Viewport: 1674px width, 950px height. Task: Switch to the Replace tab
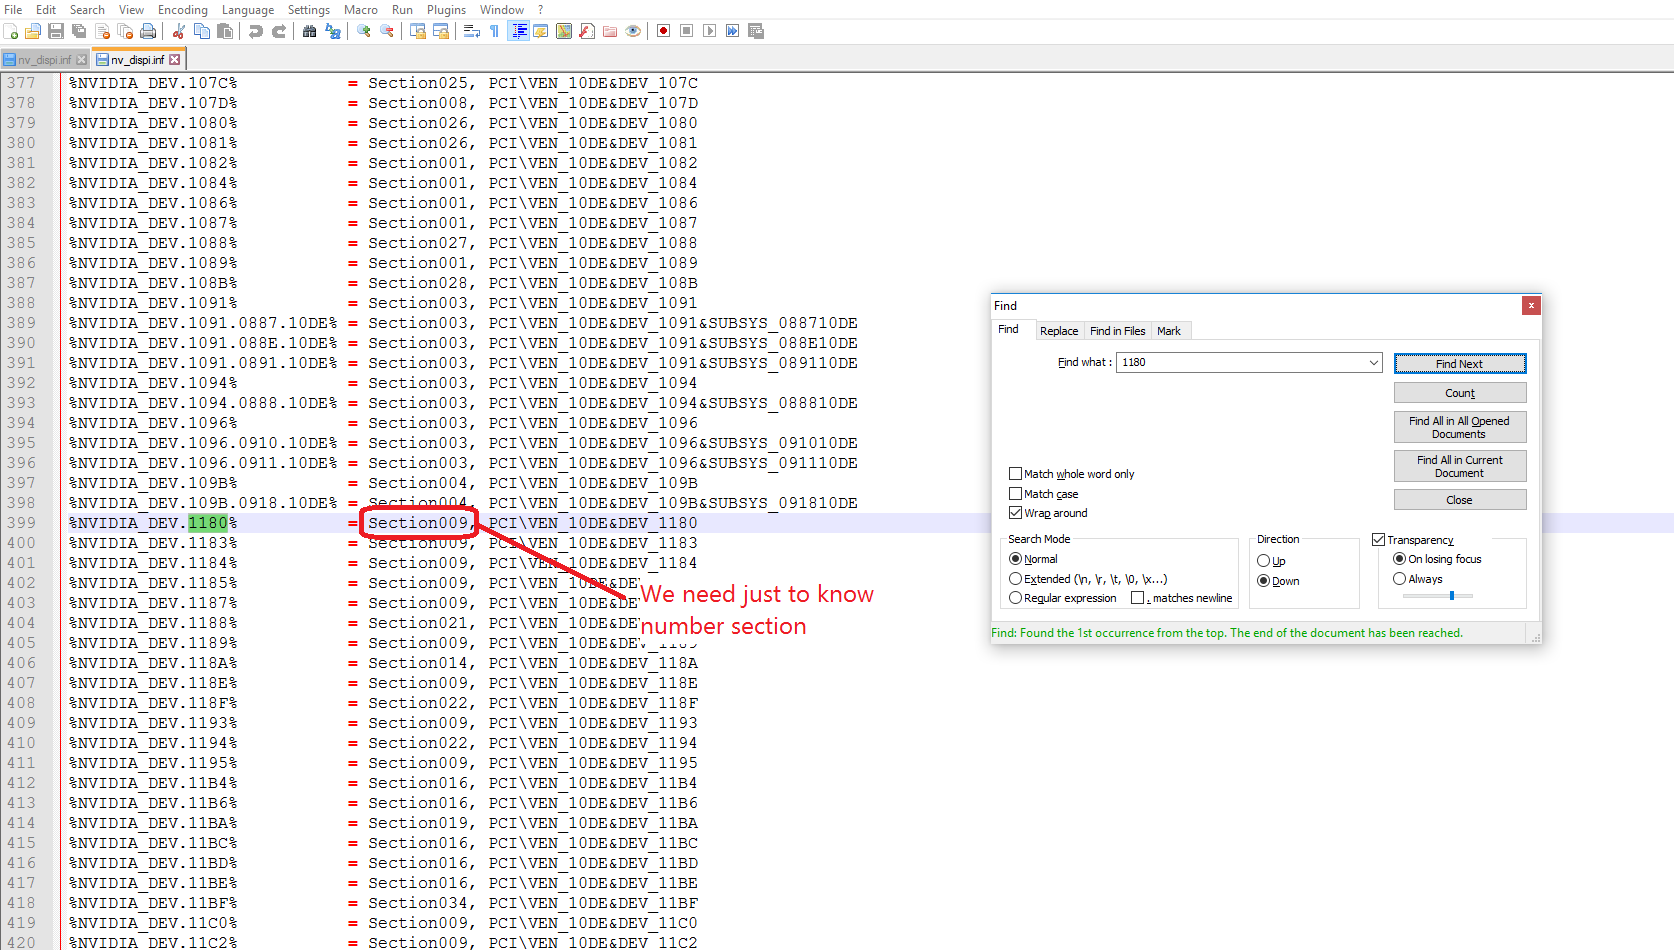(x=1059, y=331)
